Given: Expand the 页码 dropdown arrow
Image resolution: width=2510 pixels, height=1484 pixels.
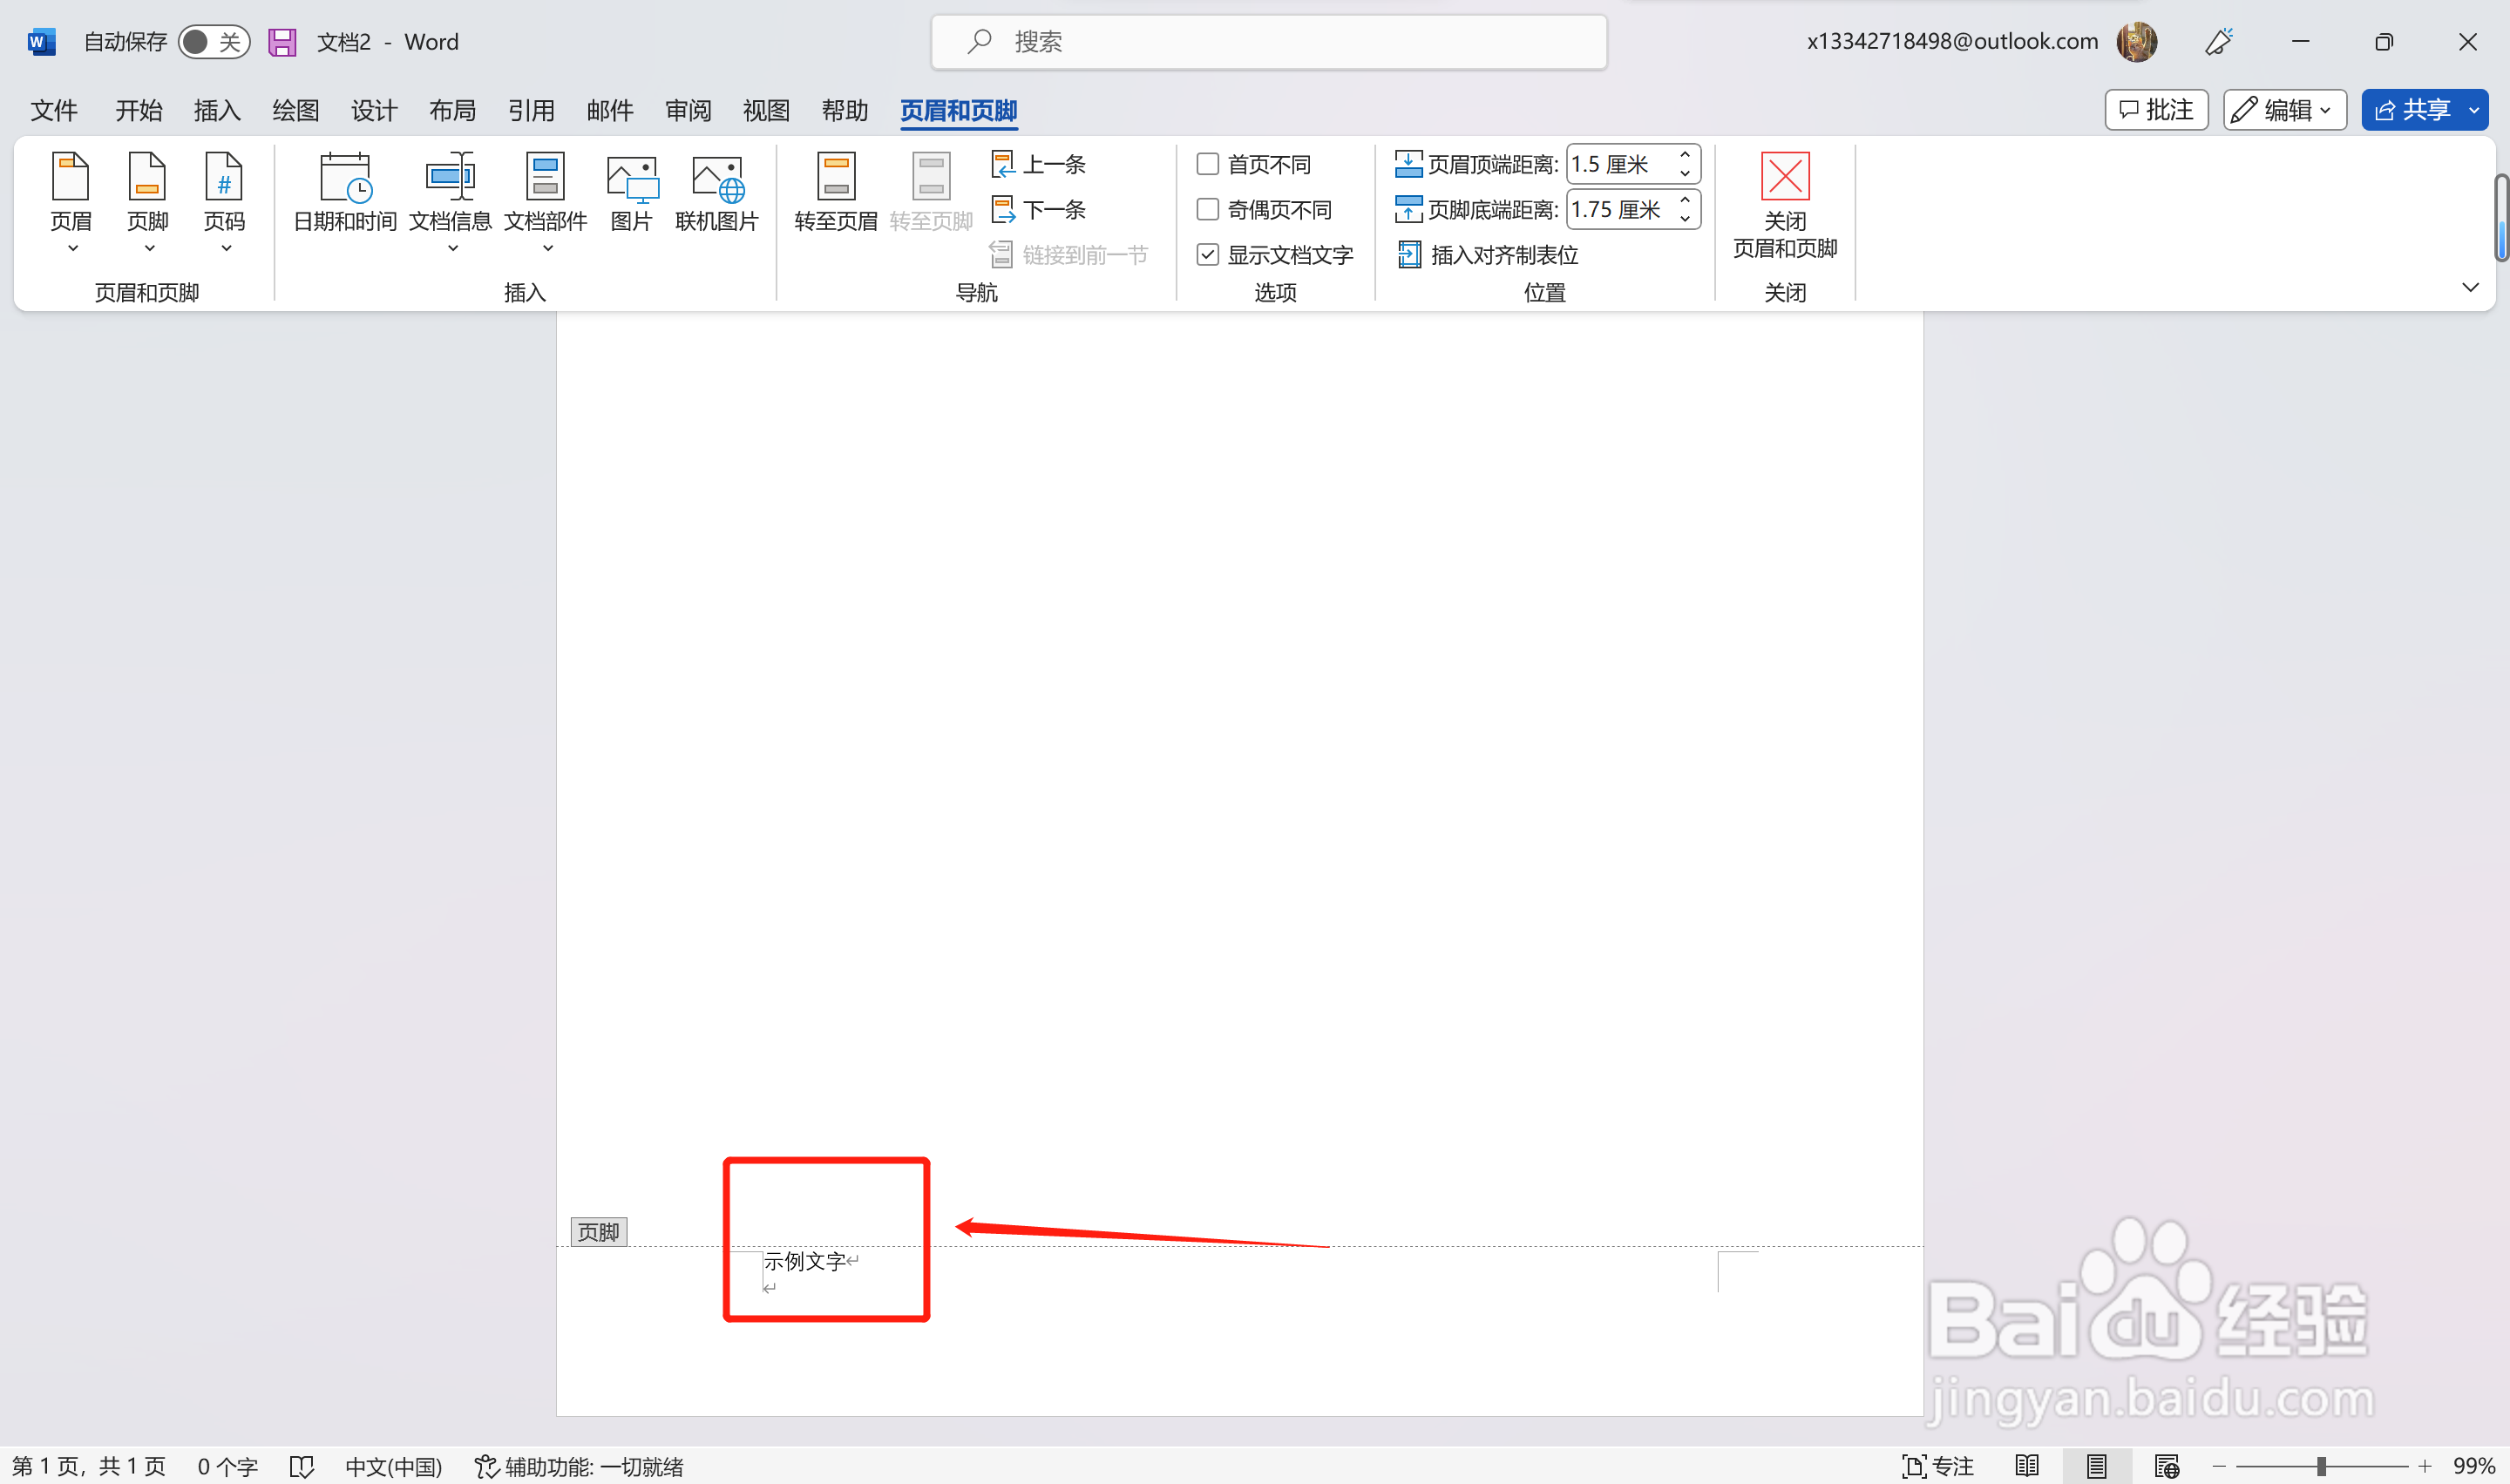Looking at the screenshot, I should click(x=226, y=248).
